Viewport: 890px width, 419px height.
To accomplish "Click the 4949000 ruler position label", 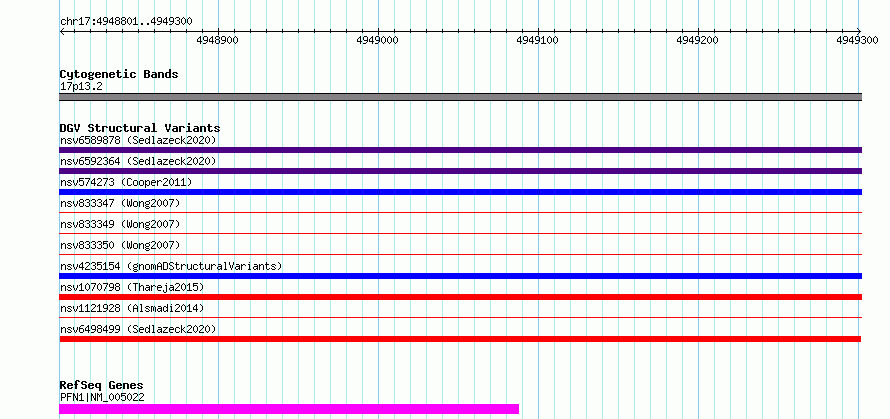I will pos(377,40).
